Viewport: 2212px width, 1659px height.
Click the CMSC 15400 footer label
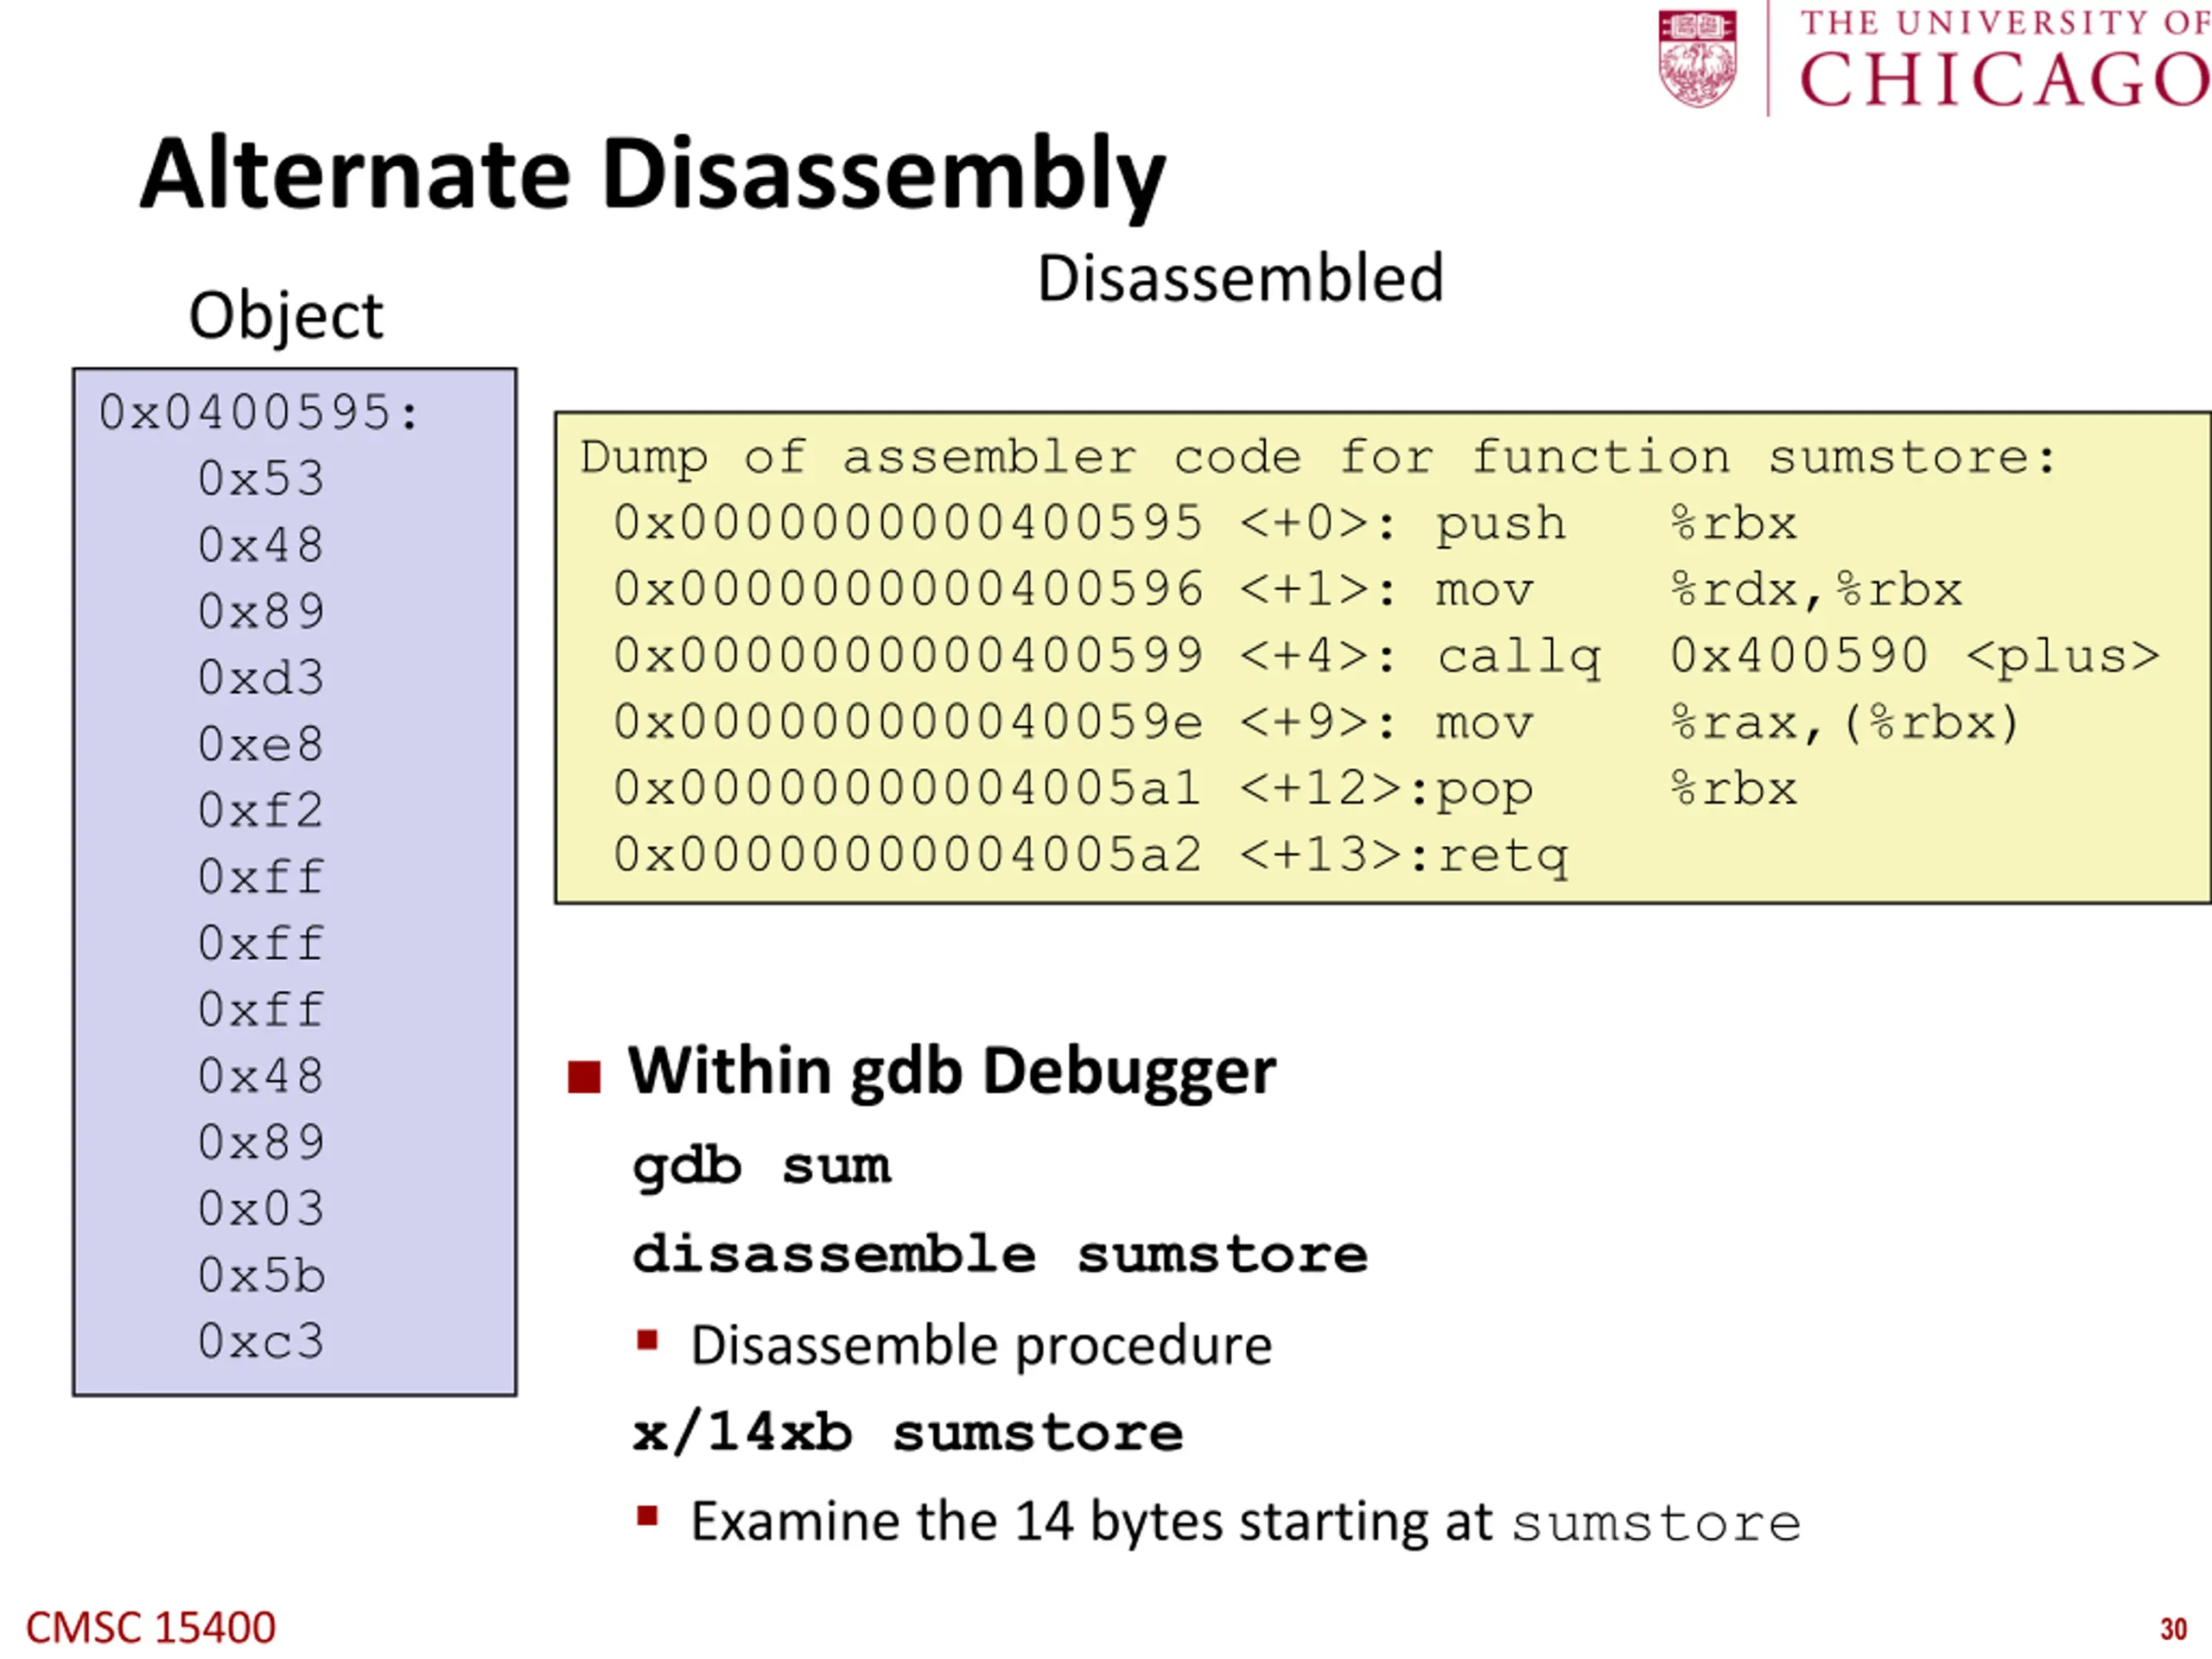(x=151, y=1628)
